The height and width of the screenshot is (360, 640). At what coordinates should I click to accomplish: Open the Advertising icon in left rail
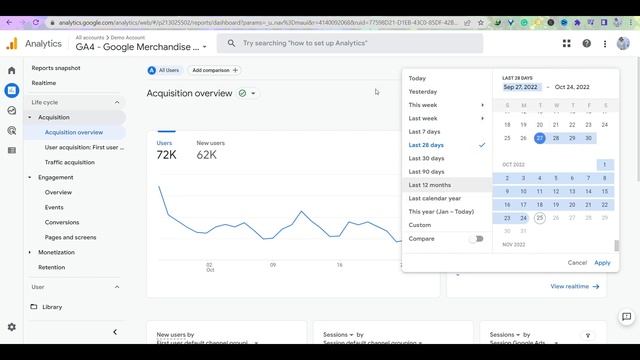[11, 130]
